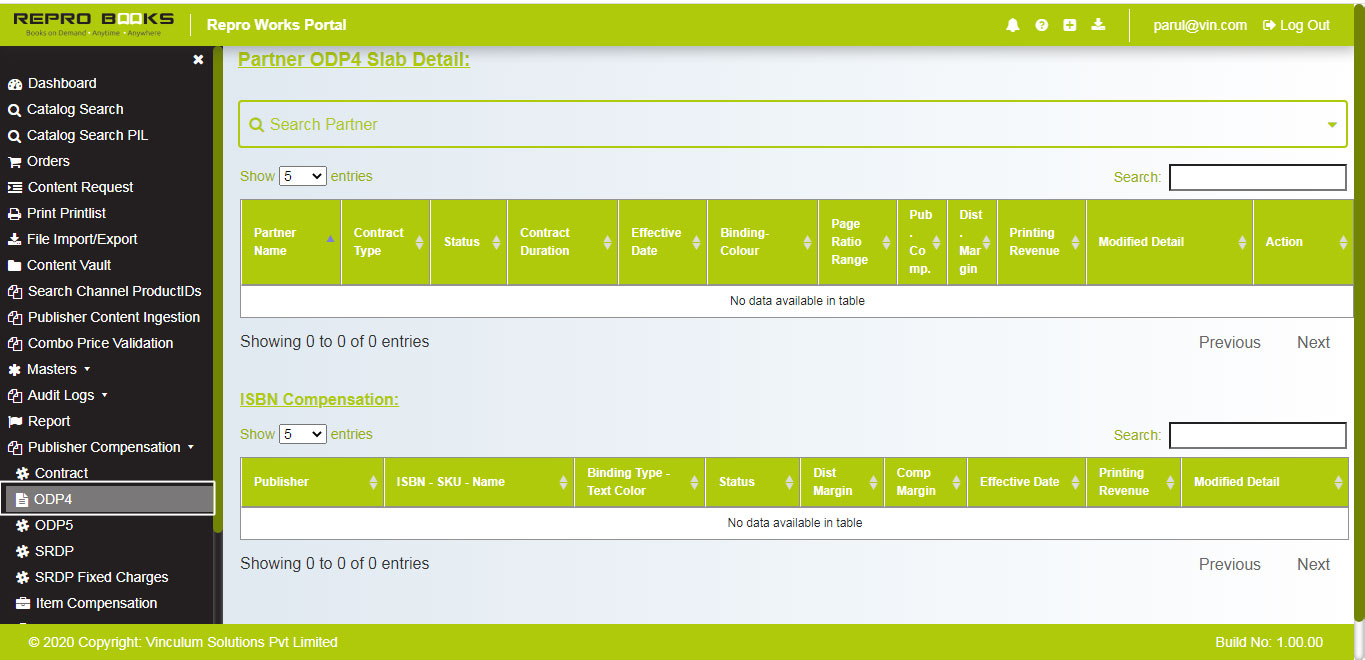
Task: Close the sidebar using the X icon
Action: (x=198, y=60)
